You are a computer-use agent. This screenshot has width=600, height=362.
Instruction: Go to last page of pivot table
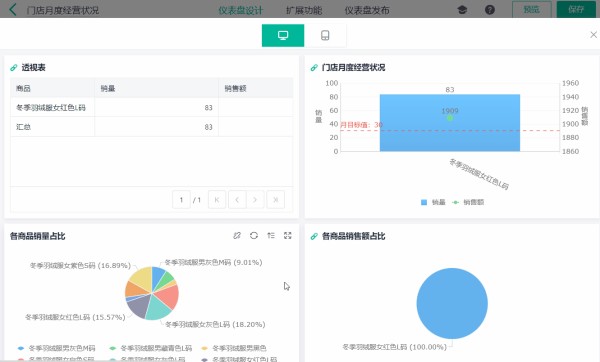pos(276,200)
